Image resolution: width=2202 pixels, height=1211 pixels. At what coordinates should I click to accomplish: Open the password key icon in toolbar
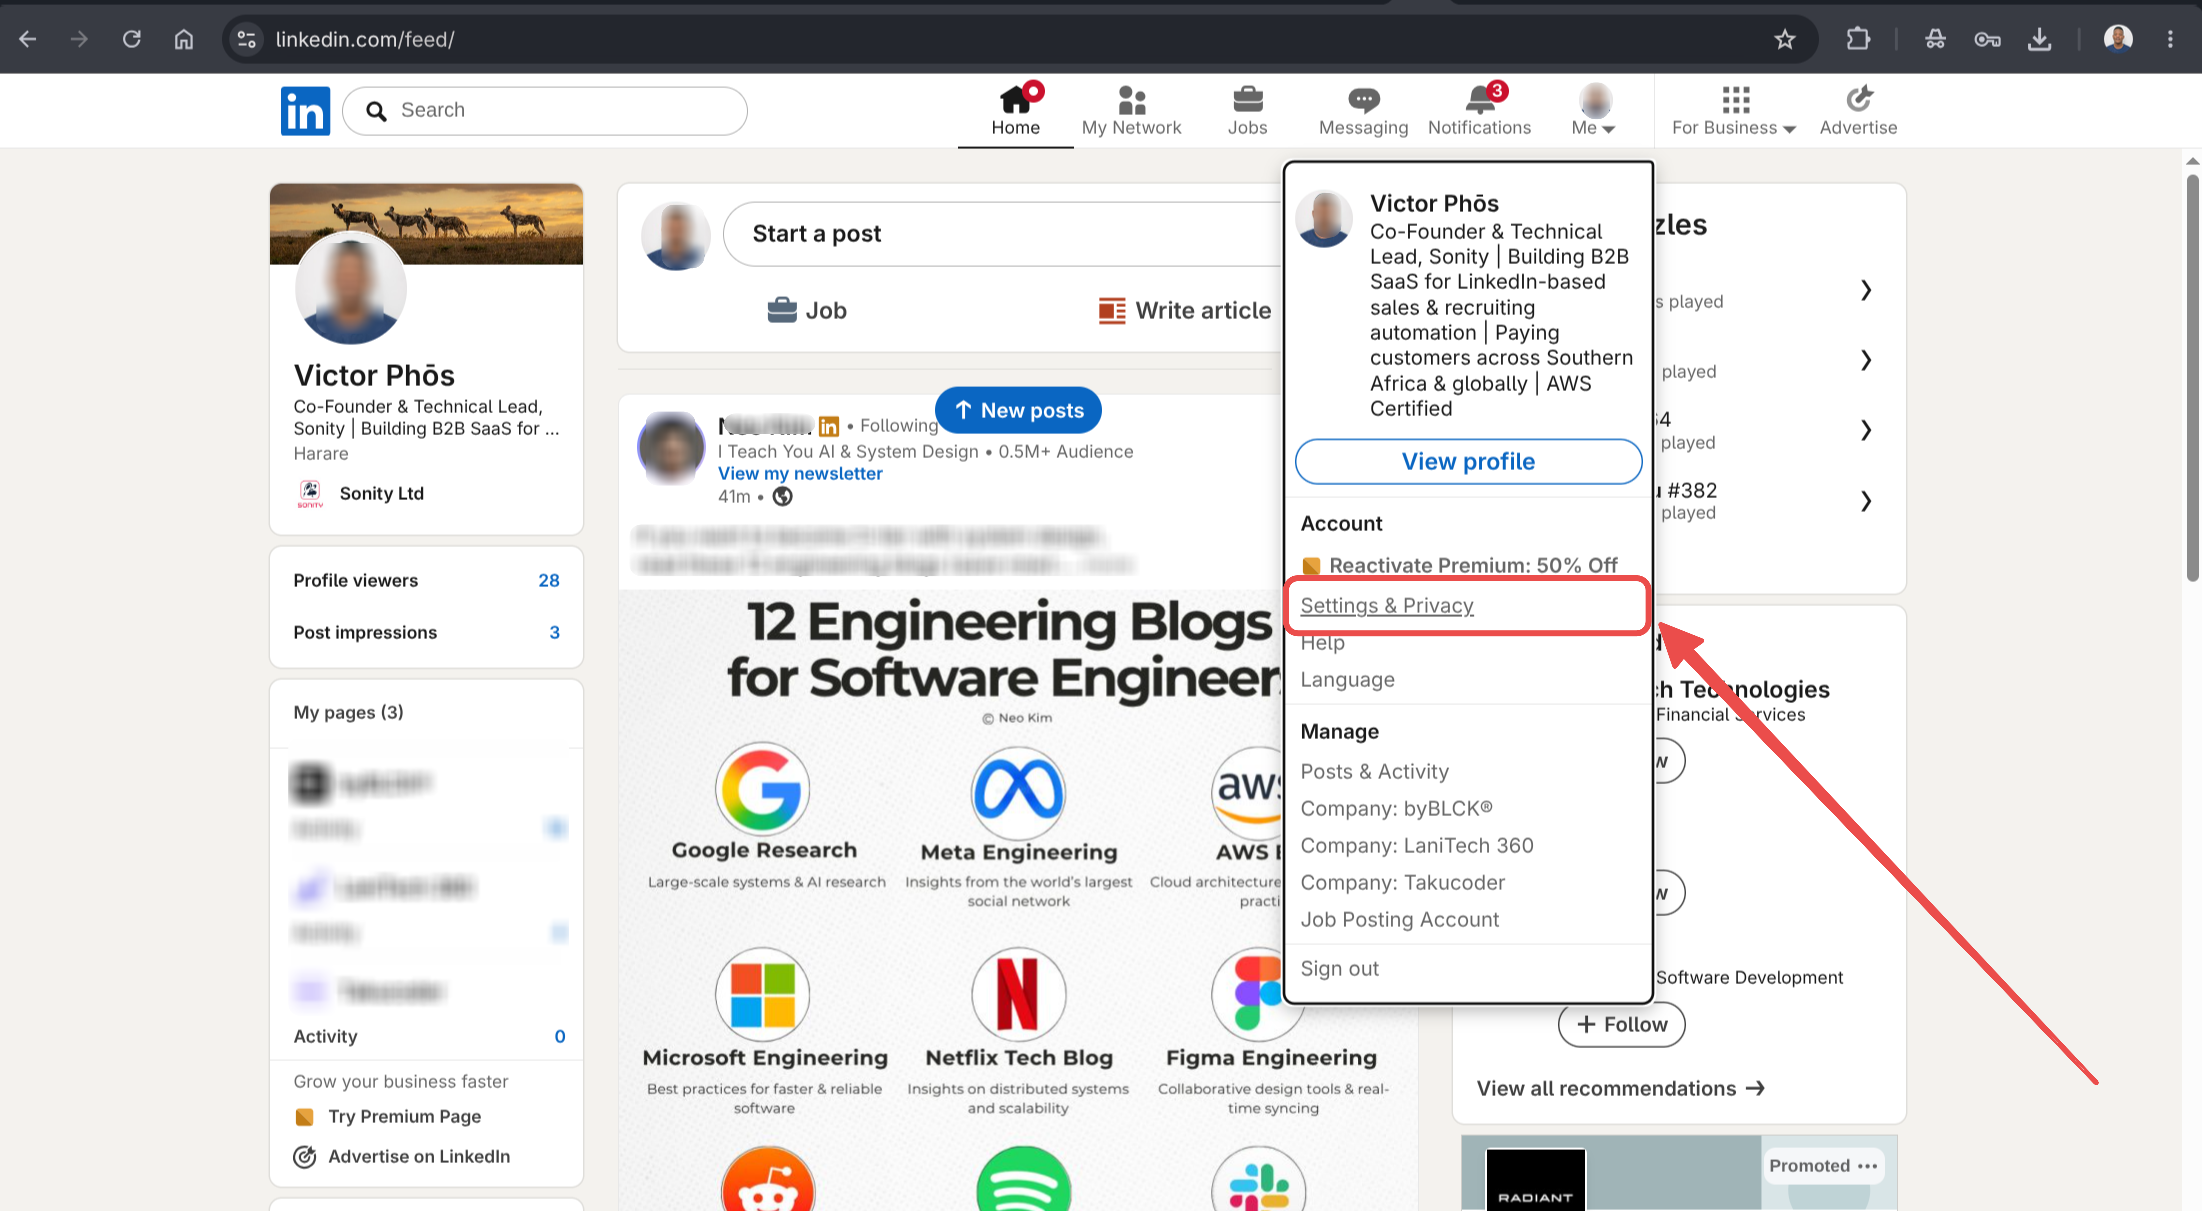coord(1987,39)
